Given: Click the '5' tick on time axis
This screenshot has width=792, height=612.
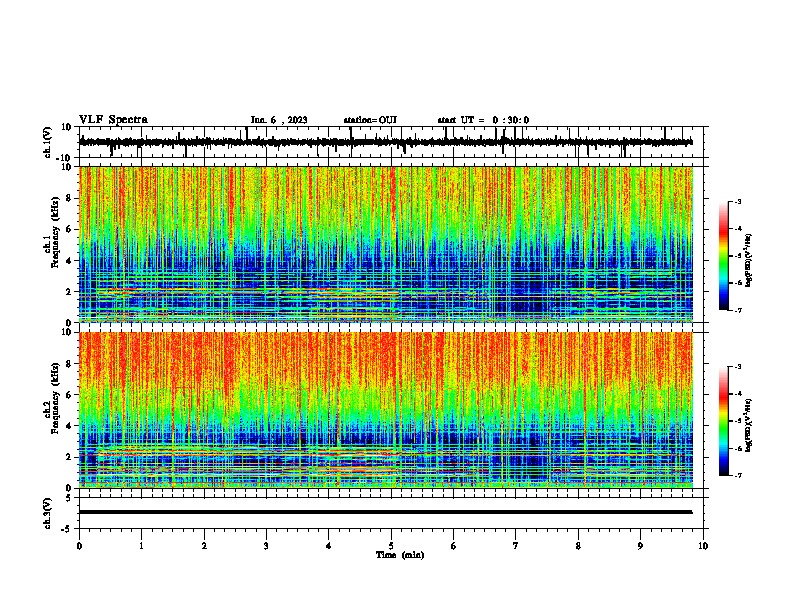Looking at the screenshot, I should 391,546.
